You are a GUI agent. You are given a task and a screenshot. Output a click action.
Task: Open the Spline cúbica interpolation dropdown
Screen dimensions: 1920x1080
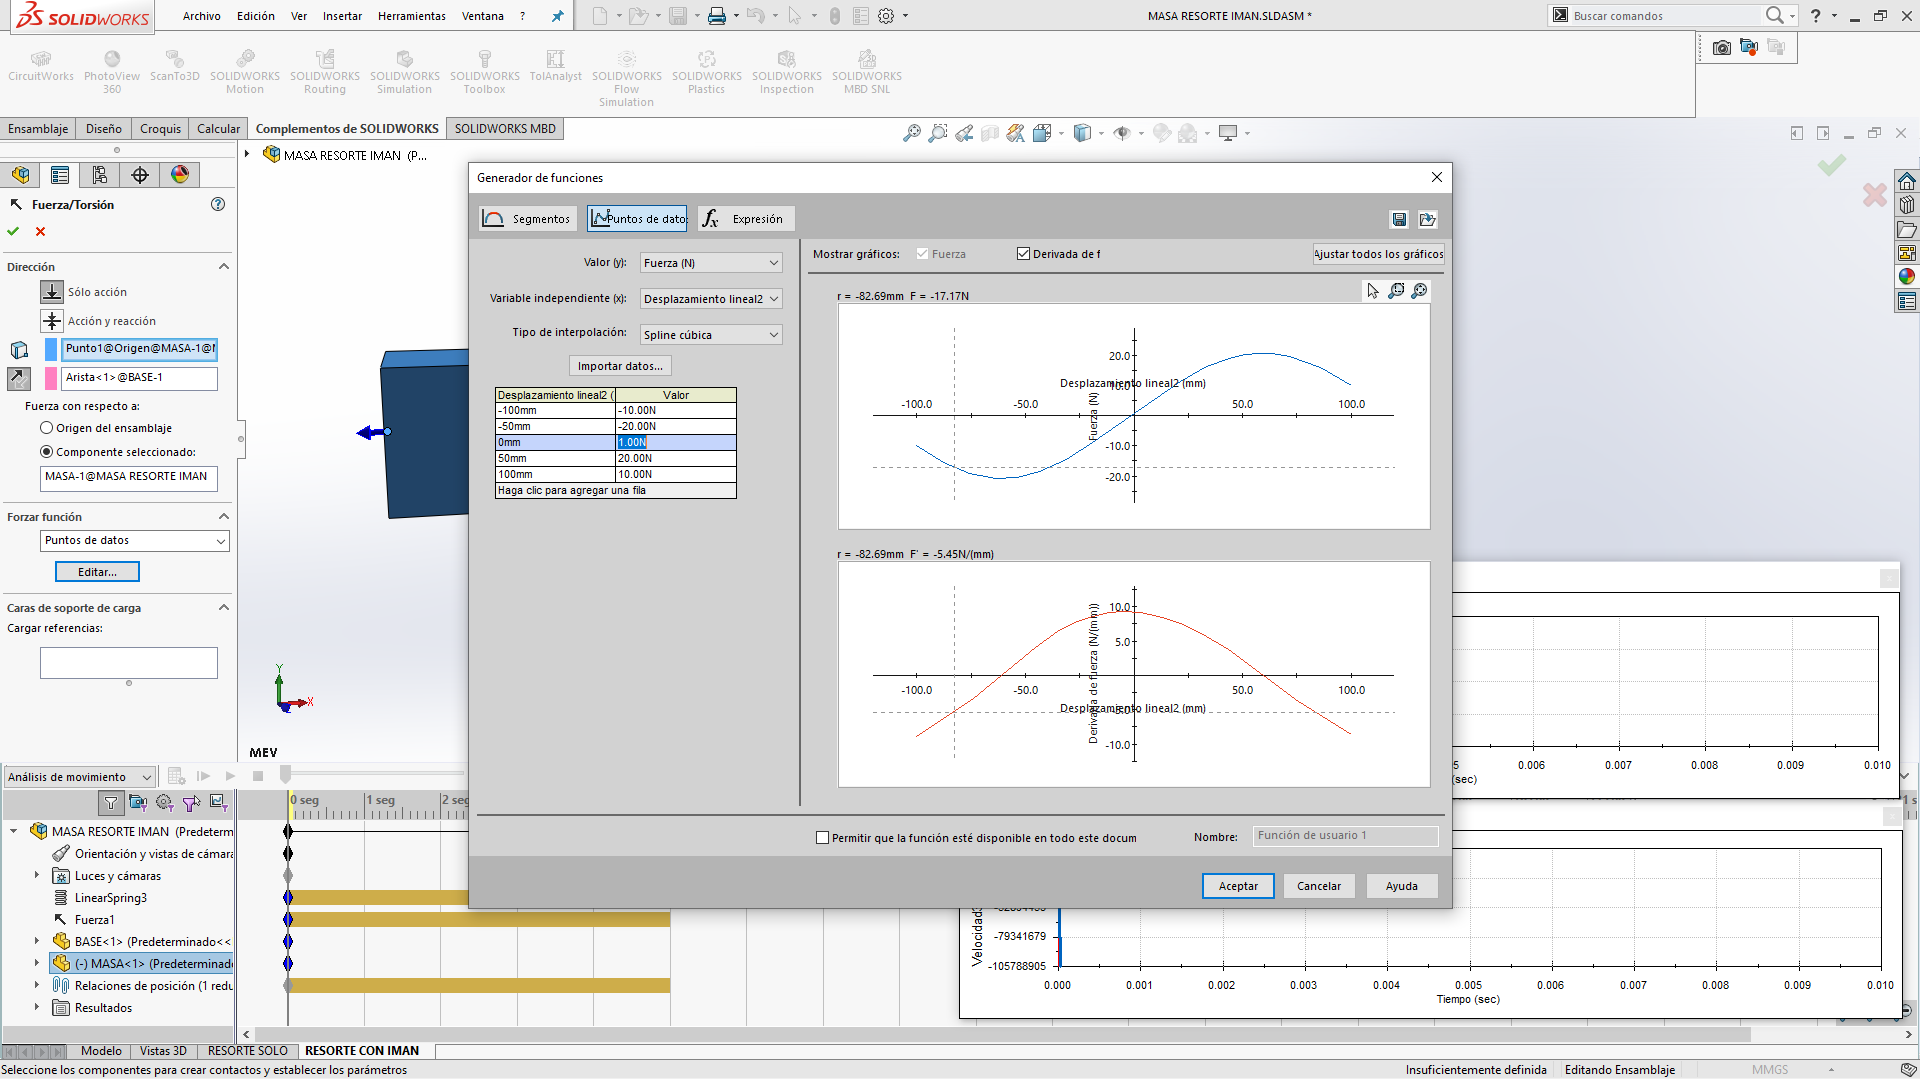pyautogui.click(x=711, y=335)
